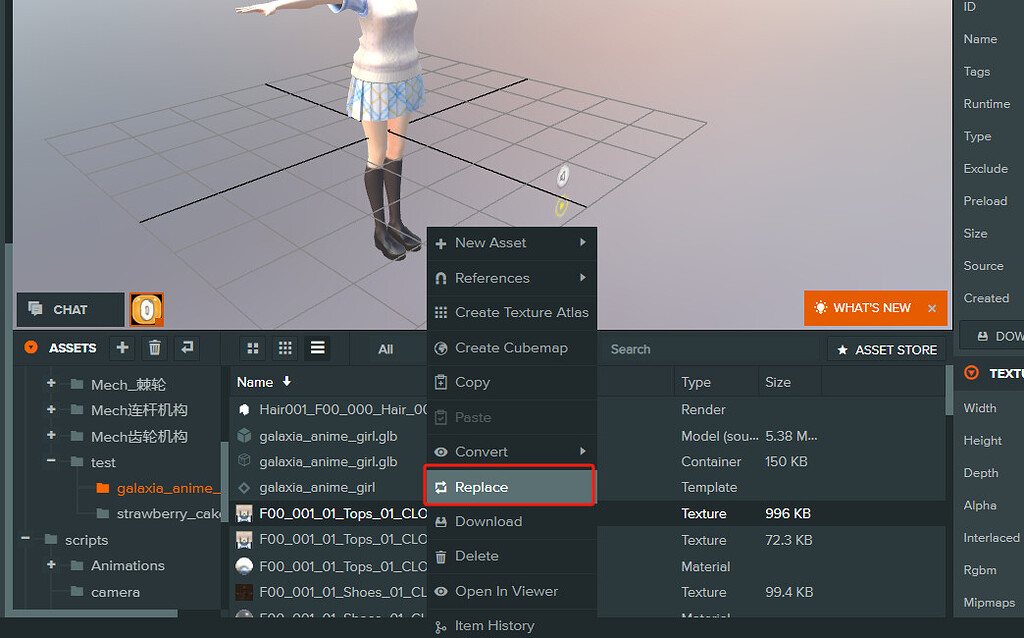Click the orange ASSETS panel icon
The width and height of the screenshot is (1024, 638).
(29, 348)
